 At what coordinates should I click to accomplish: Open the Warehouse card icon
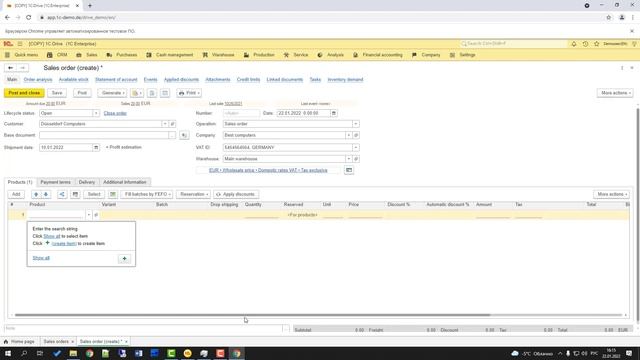(x=356, y=159)
